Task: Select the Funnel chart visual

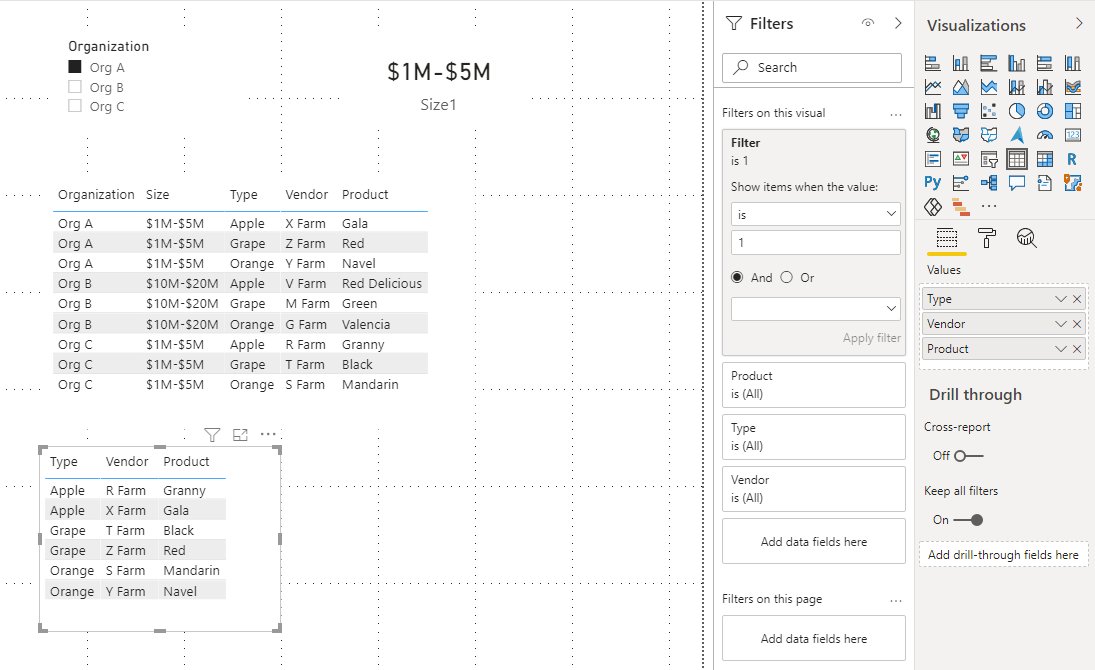Action: pyautogui.click(x=961, y=111)
